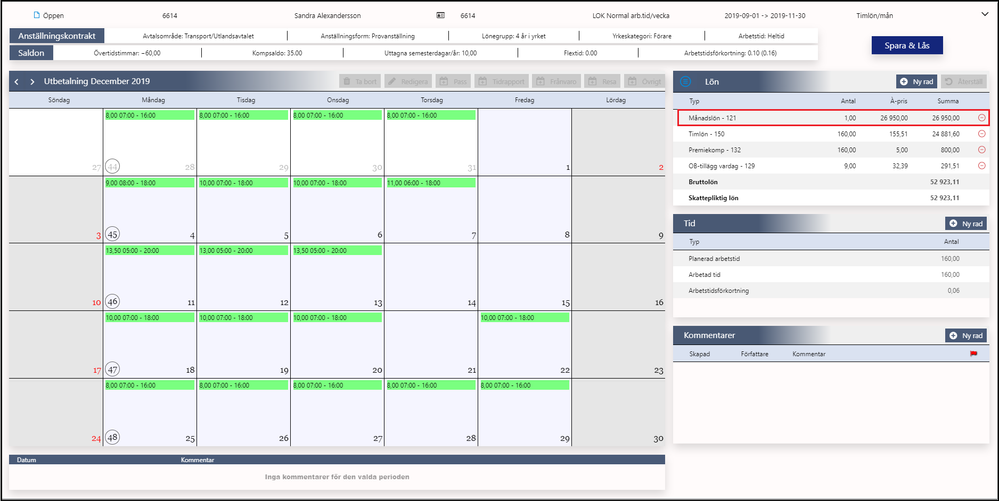Click the Tidrapport toolbar button

[x=501, y=82]
